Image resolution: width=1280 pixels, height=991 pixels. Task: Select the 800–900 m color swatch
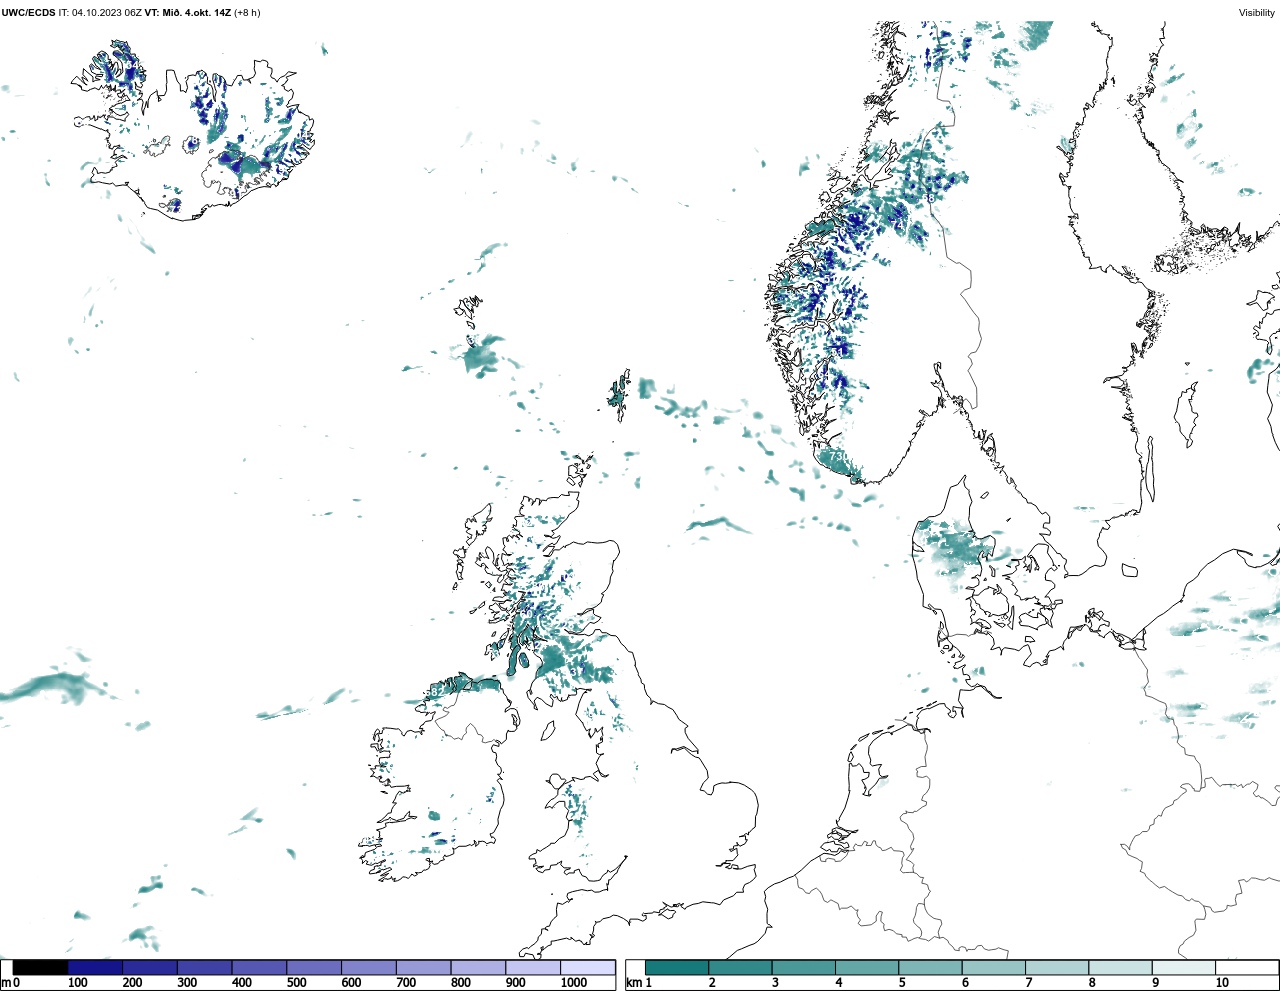[x=478, y=968]
